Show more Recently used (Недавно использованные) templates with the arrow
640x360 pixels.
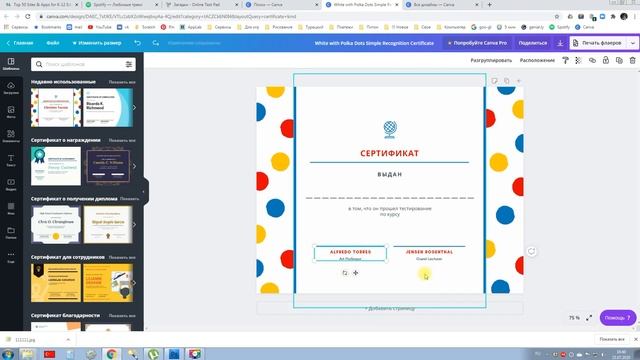click(134, 108)
